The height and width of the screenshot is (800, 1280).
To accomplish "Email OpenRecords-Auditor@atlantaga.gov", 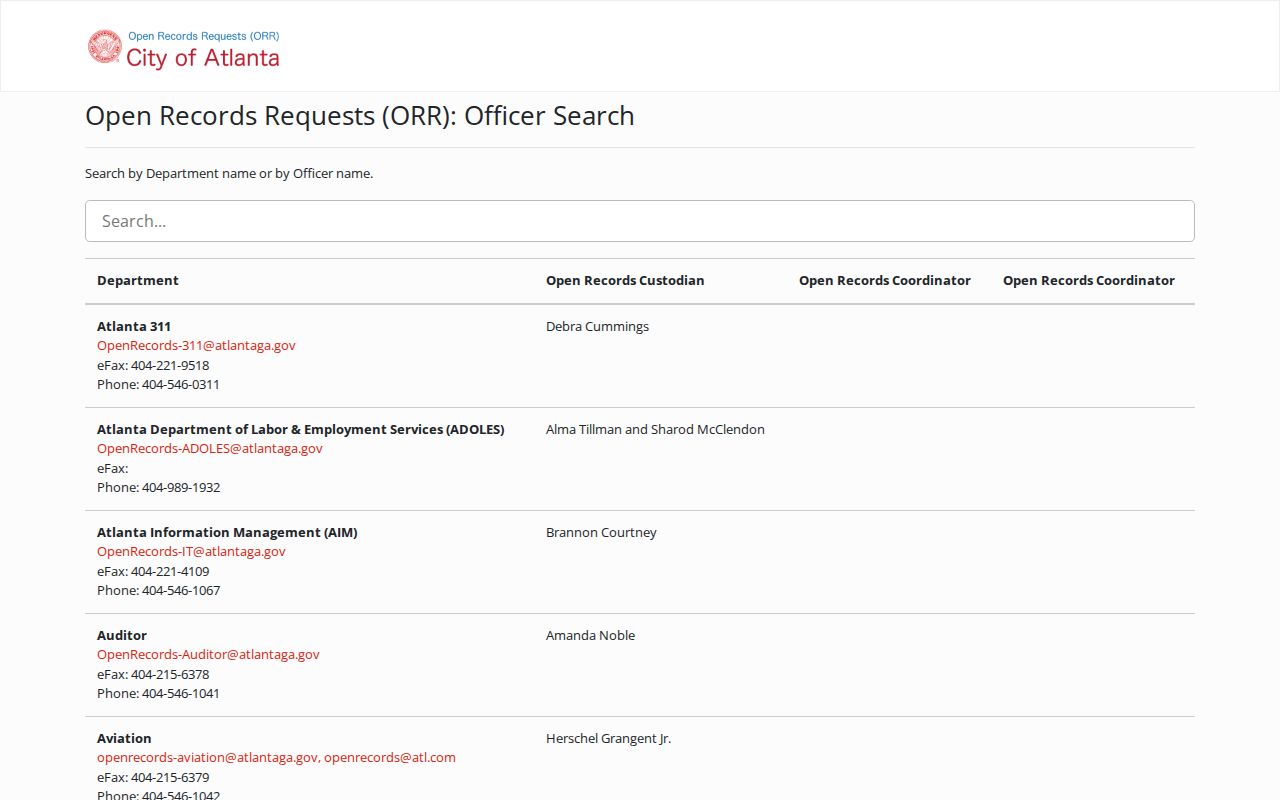I will (208, 654).
